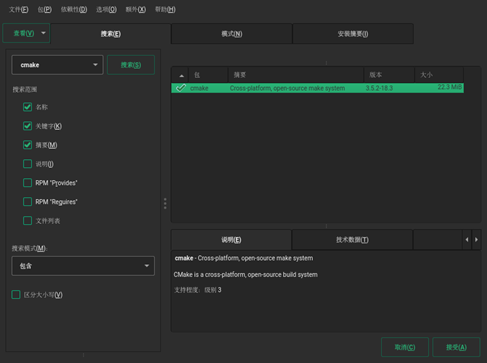Switch to the 技术数据(T) tab

click(x=352, y=240)
